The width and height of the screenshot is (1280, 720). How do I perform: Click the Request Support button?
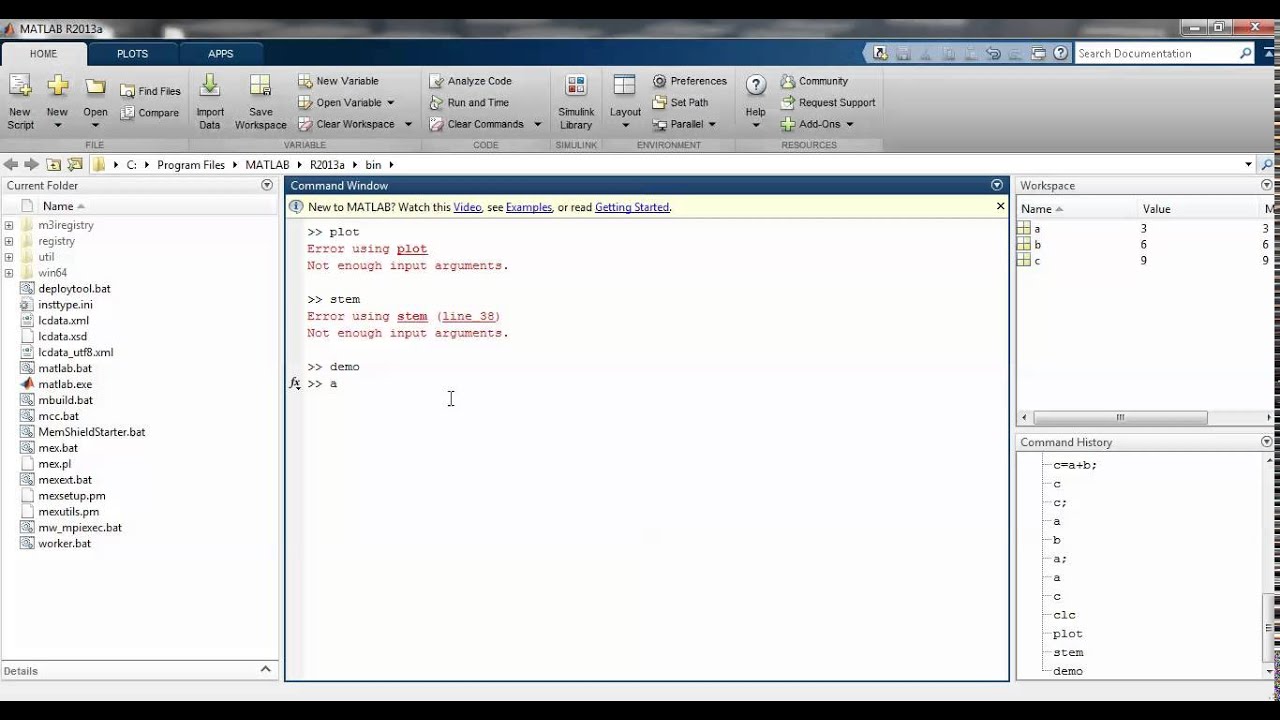[828, 103]
